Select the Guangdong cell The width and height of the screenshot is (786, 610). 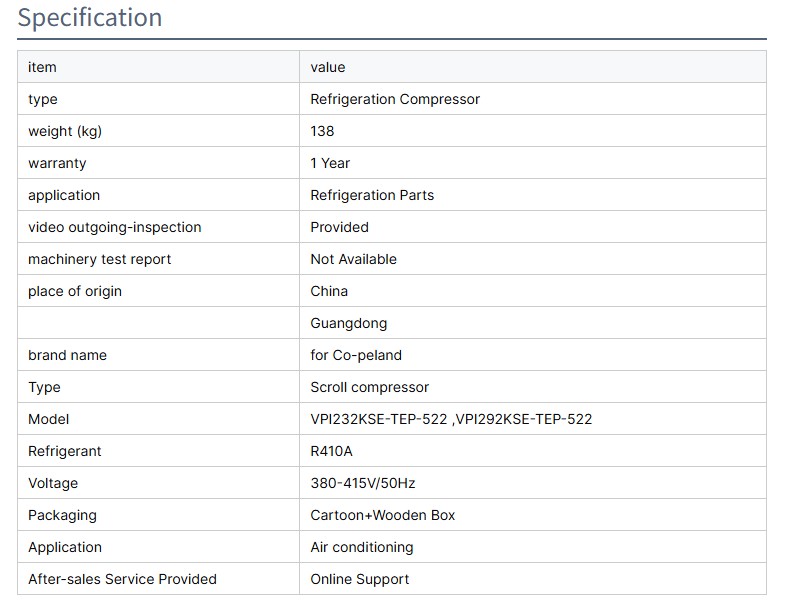pyautogui.click(x=348, y=323)
